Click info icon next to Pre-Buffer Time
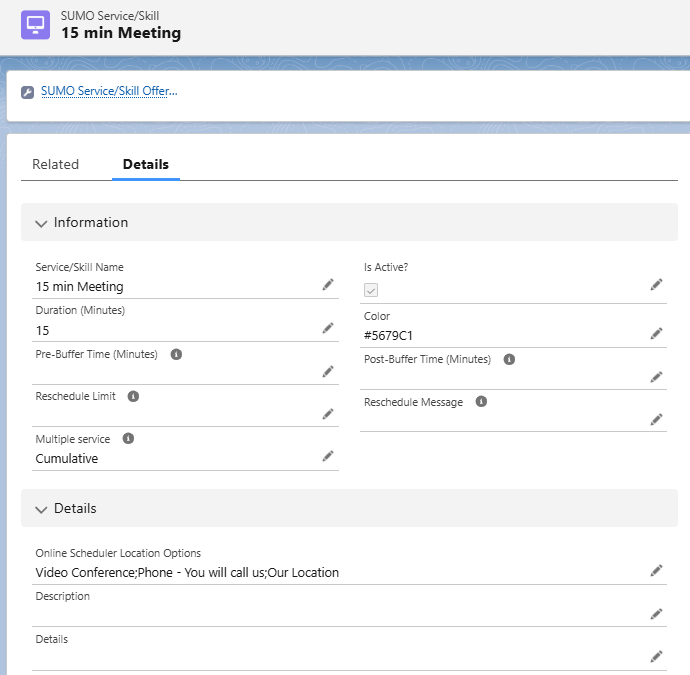The image size is (690, 675). click(176, 354)
